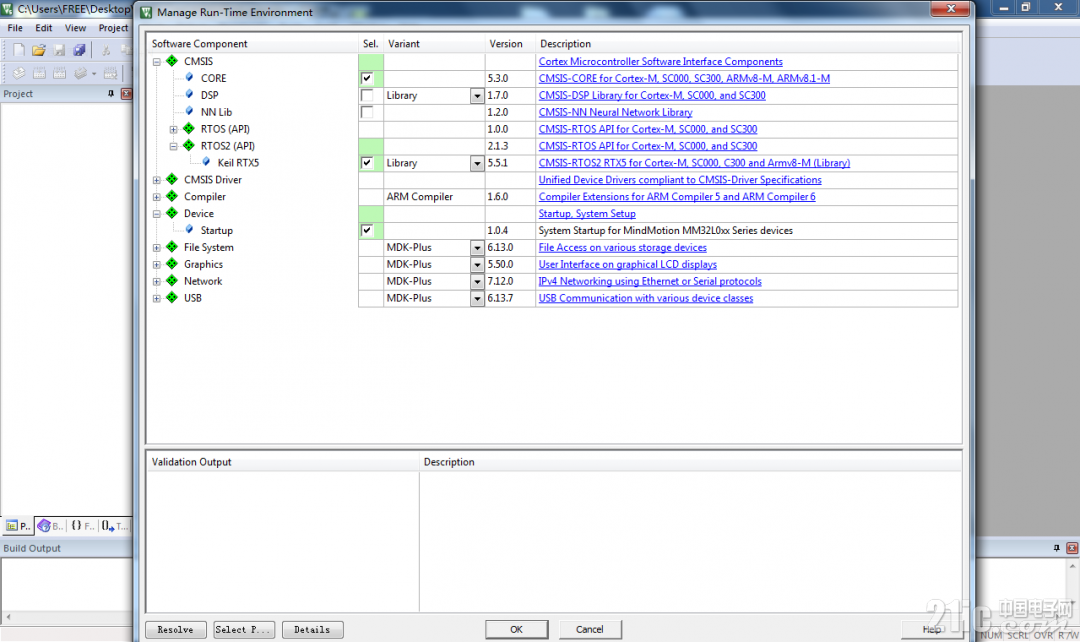1080x642 pixels.
Task: Enable the CMSIS DSP checkbox
Action: pos(367,95)
